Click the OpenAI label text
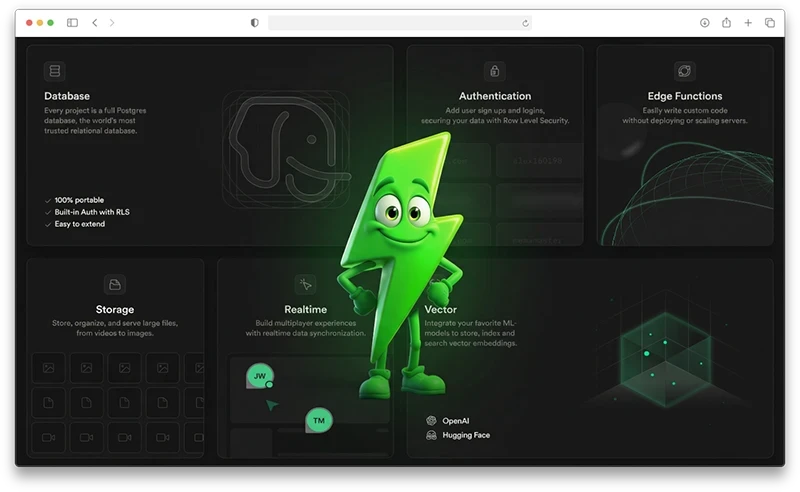The width and height of the screenshot is (800, 492). [456, 421]
